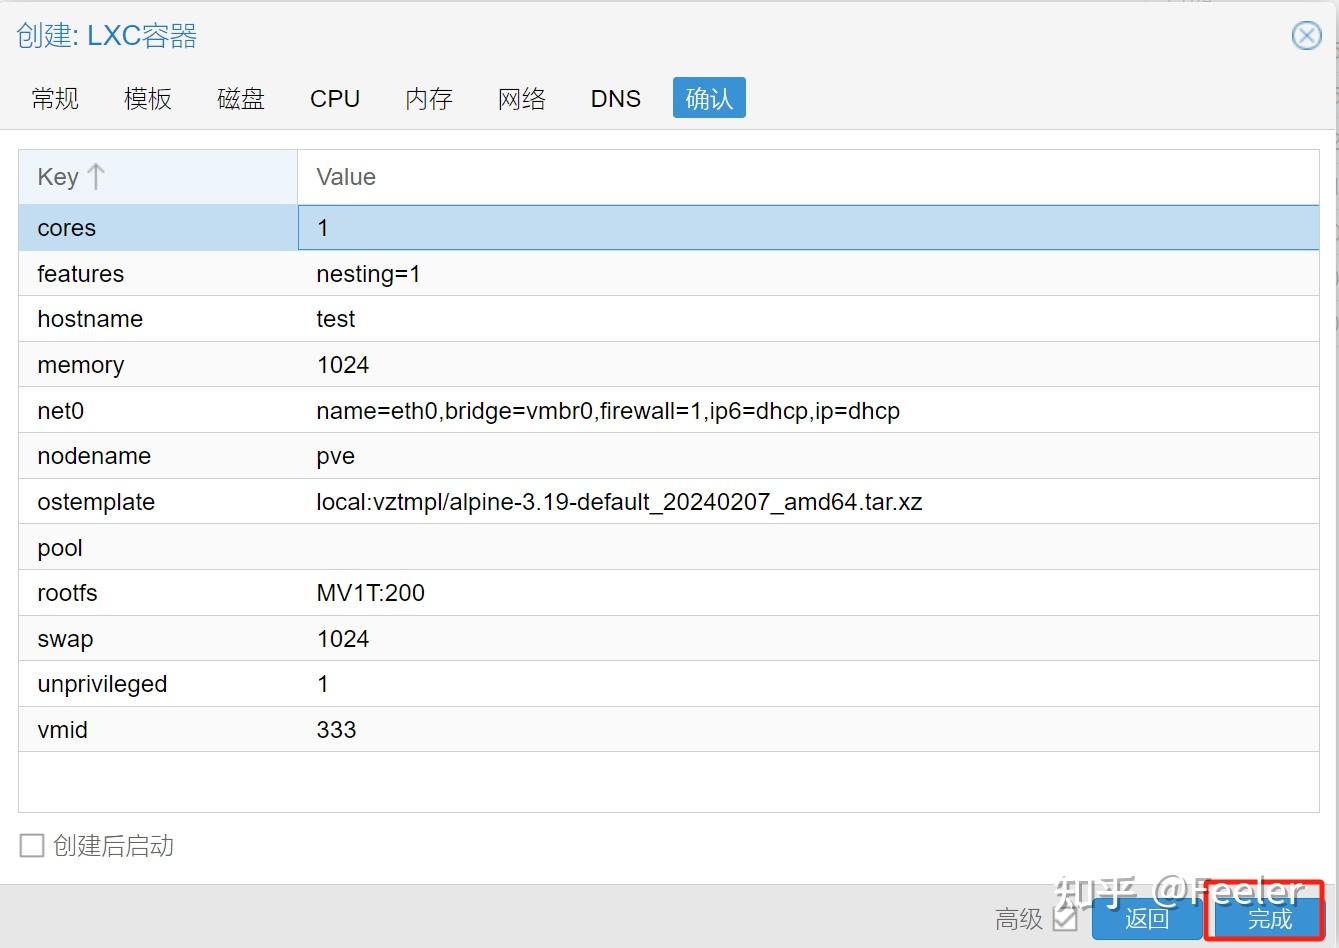This screenshot has height=948, width=1339.
Task: Open the 网络 configuration tab
Action: point(521,98)
